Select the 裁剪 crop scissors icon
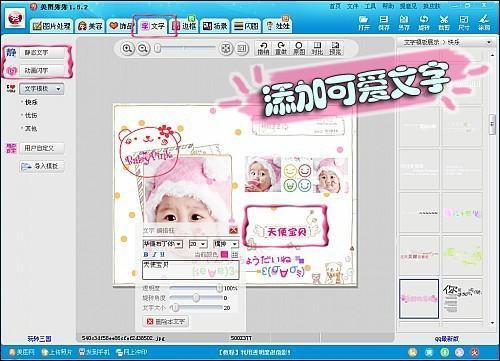This screenshot has width=500, height=361. pyautogui.click(x=444, y=23)
